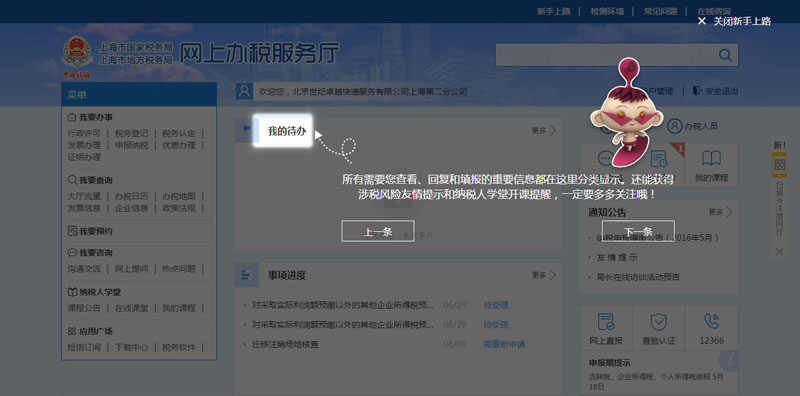This screenshot has width=800, height=396.
Task: Click the 纳税人学堂 book icon in menu
Action: pos(72,292)
